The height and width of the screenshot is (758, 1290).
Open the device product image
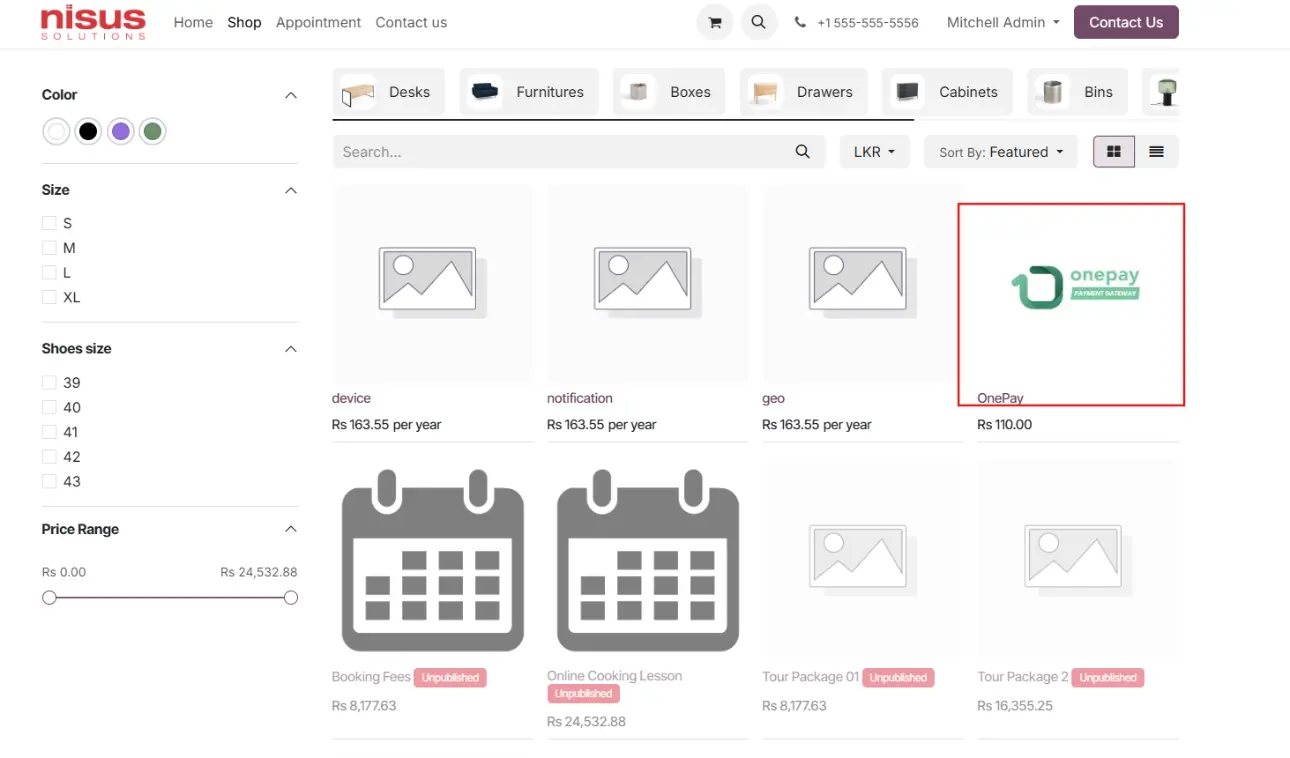click(x=432, y=283)
